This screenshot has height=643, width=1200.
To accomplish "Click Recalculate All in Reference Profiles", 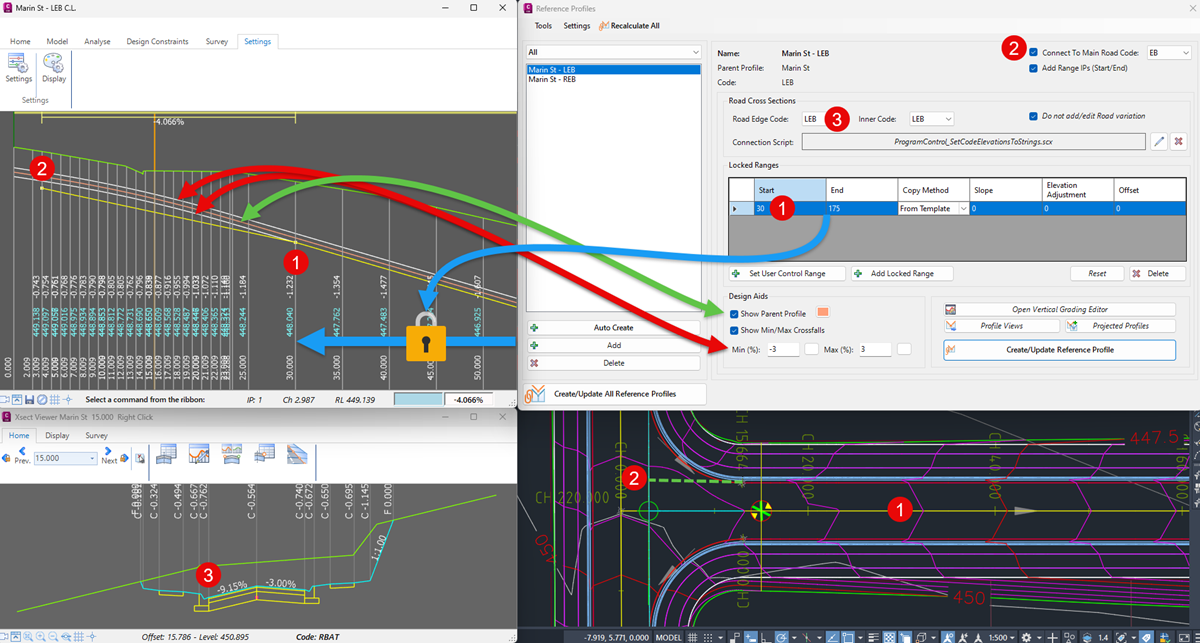I will pyautogui.click(x=629, y=26).
